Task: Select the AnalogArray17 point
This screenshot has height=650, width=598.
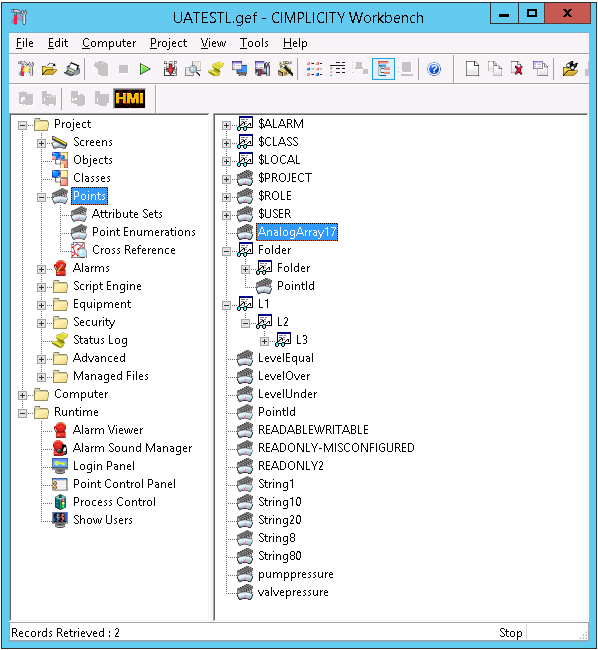Action: pyautogui.click(x=297, y=232)
